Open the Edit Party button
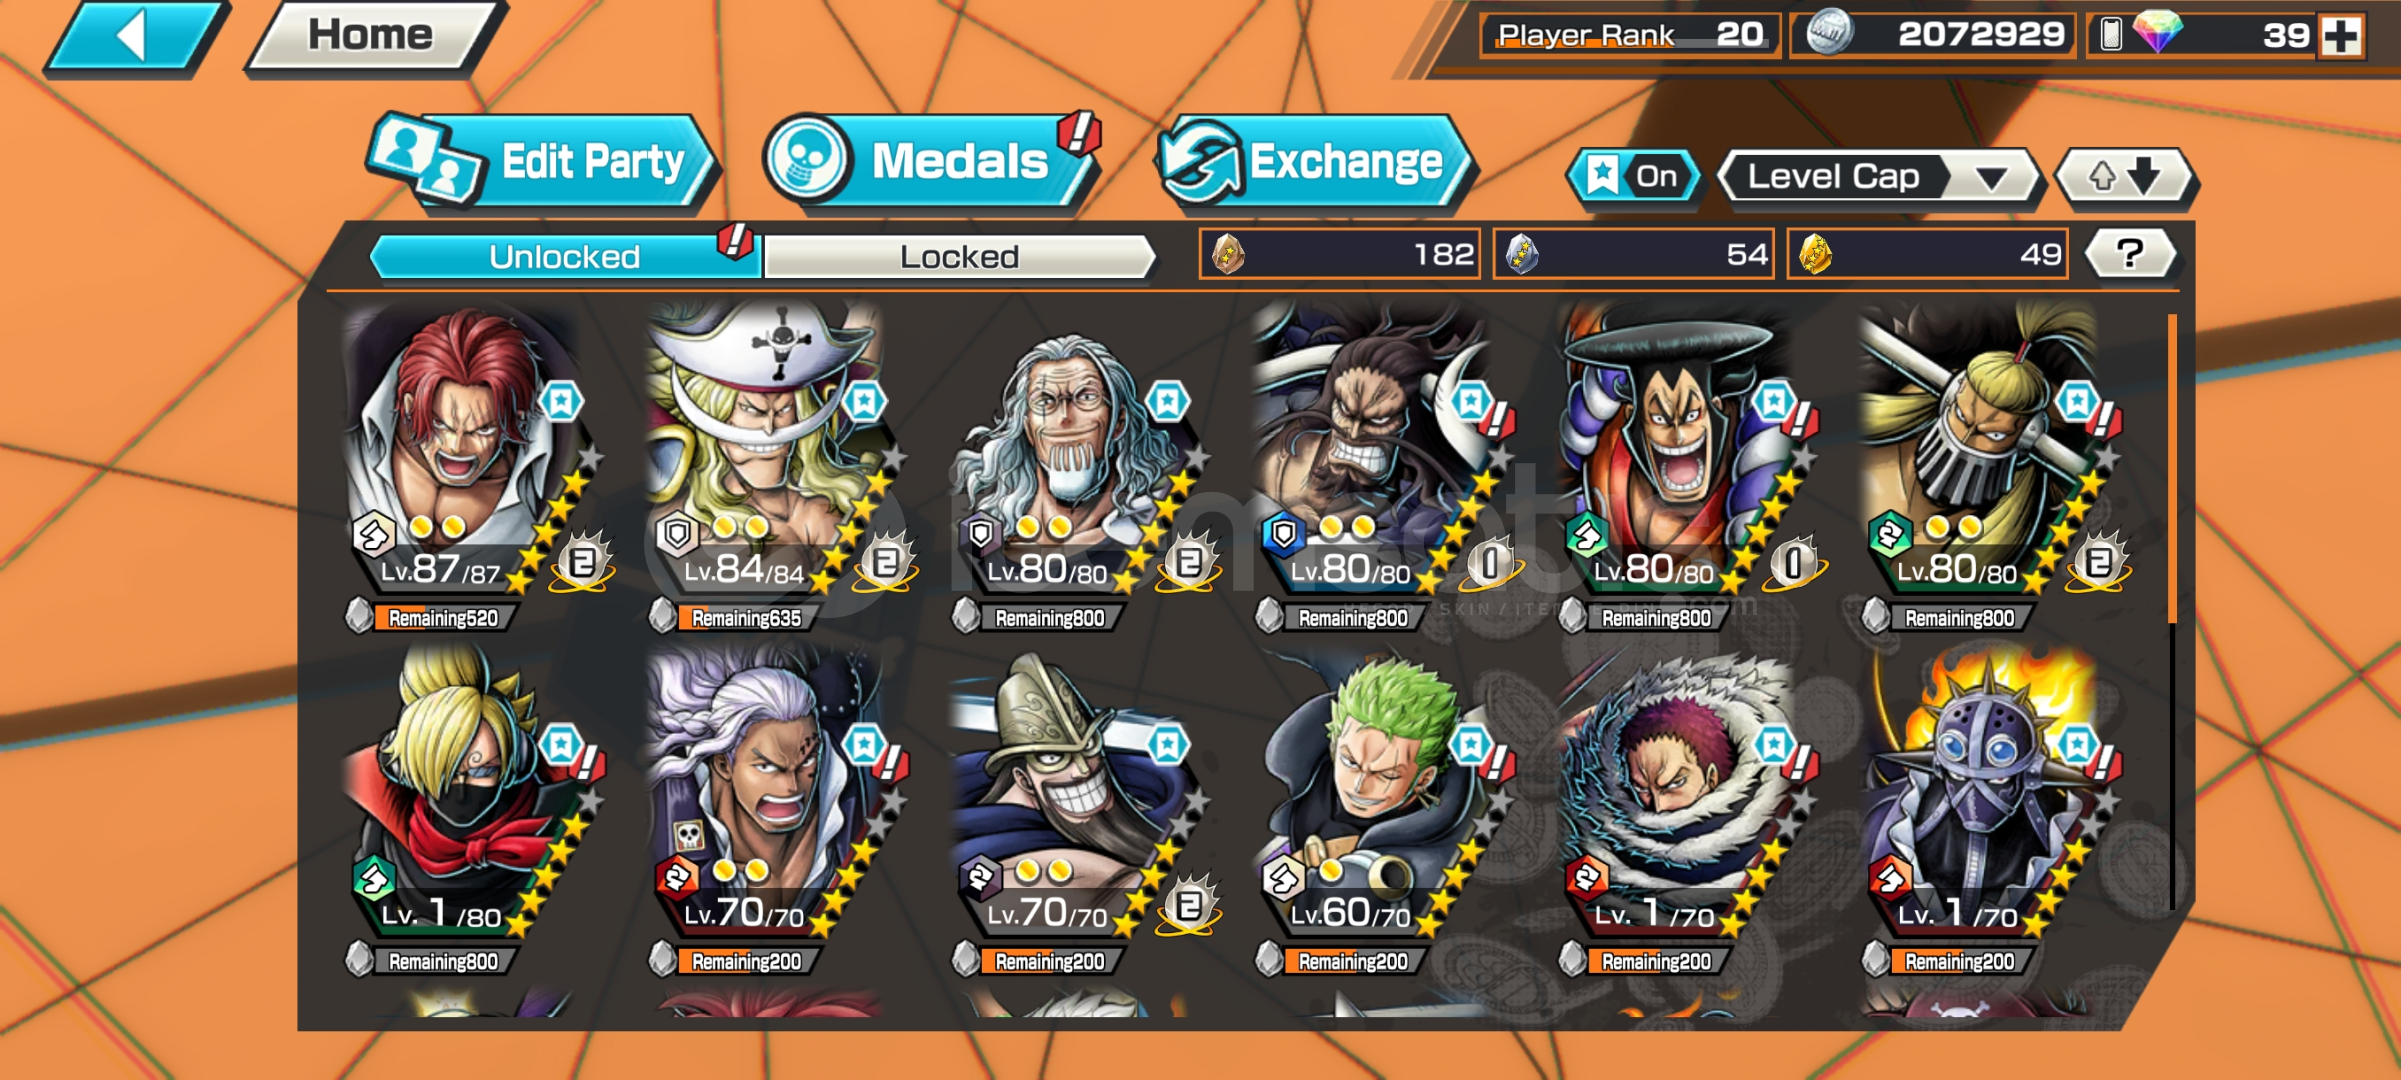2401x1080 pixels. point(544,161)
